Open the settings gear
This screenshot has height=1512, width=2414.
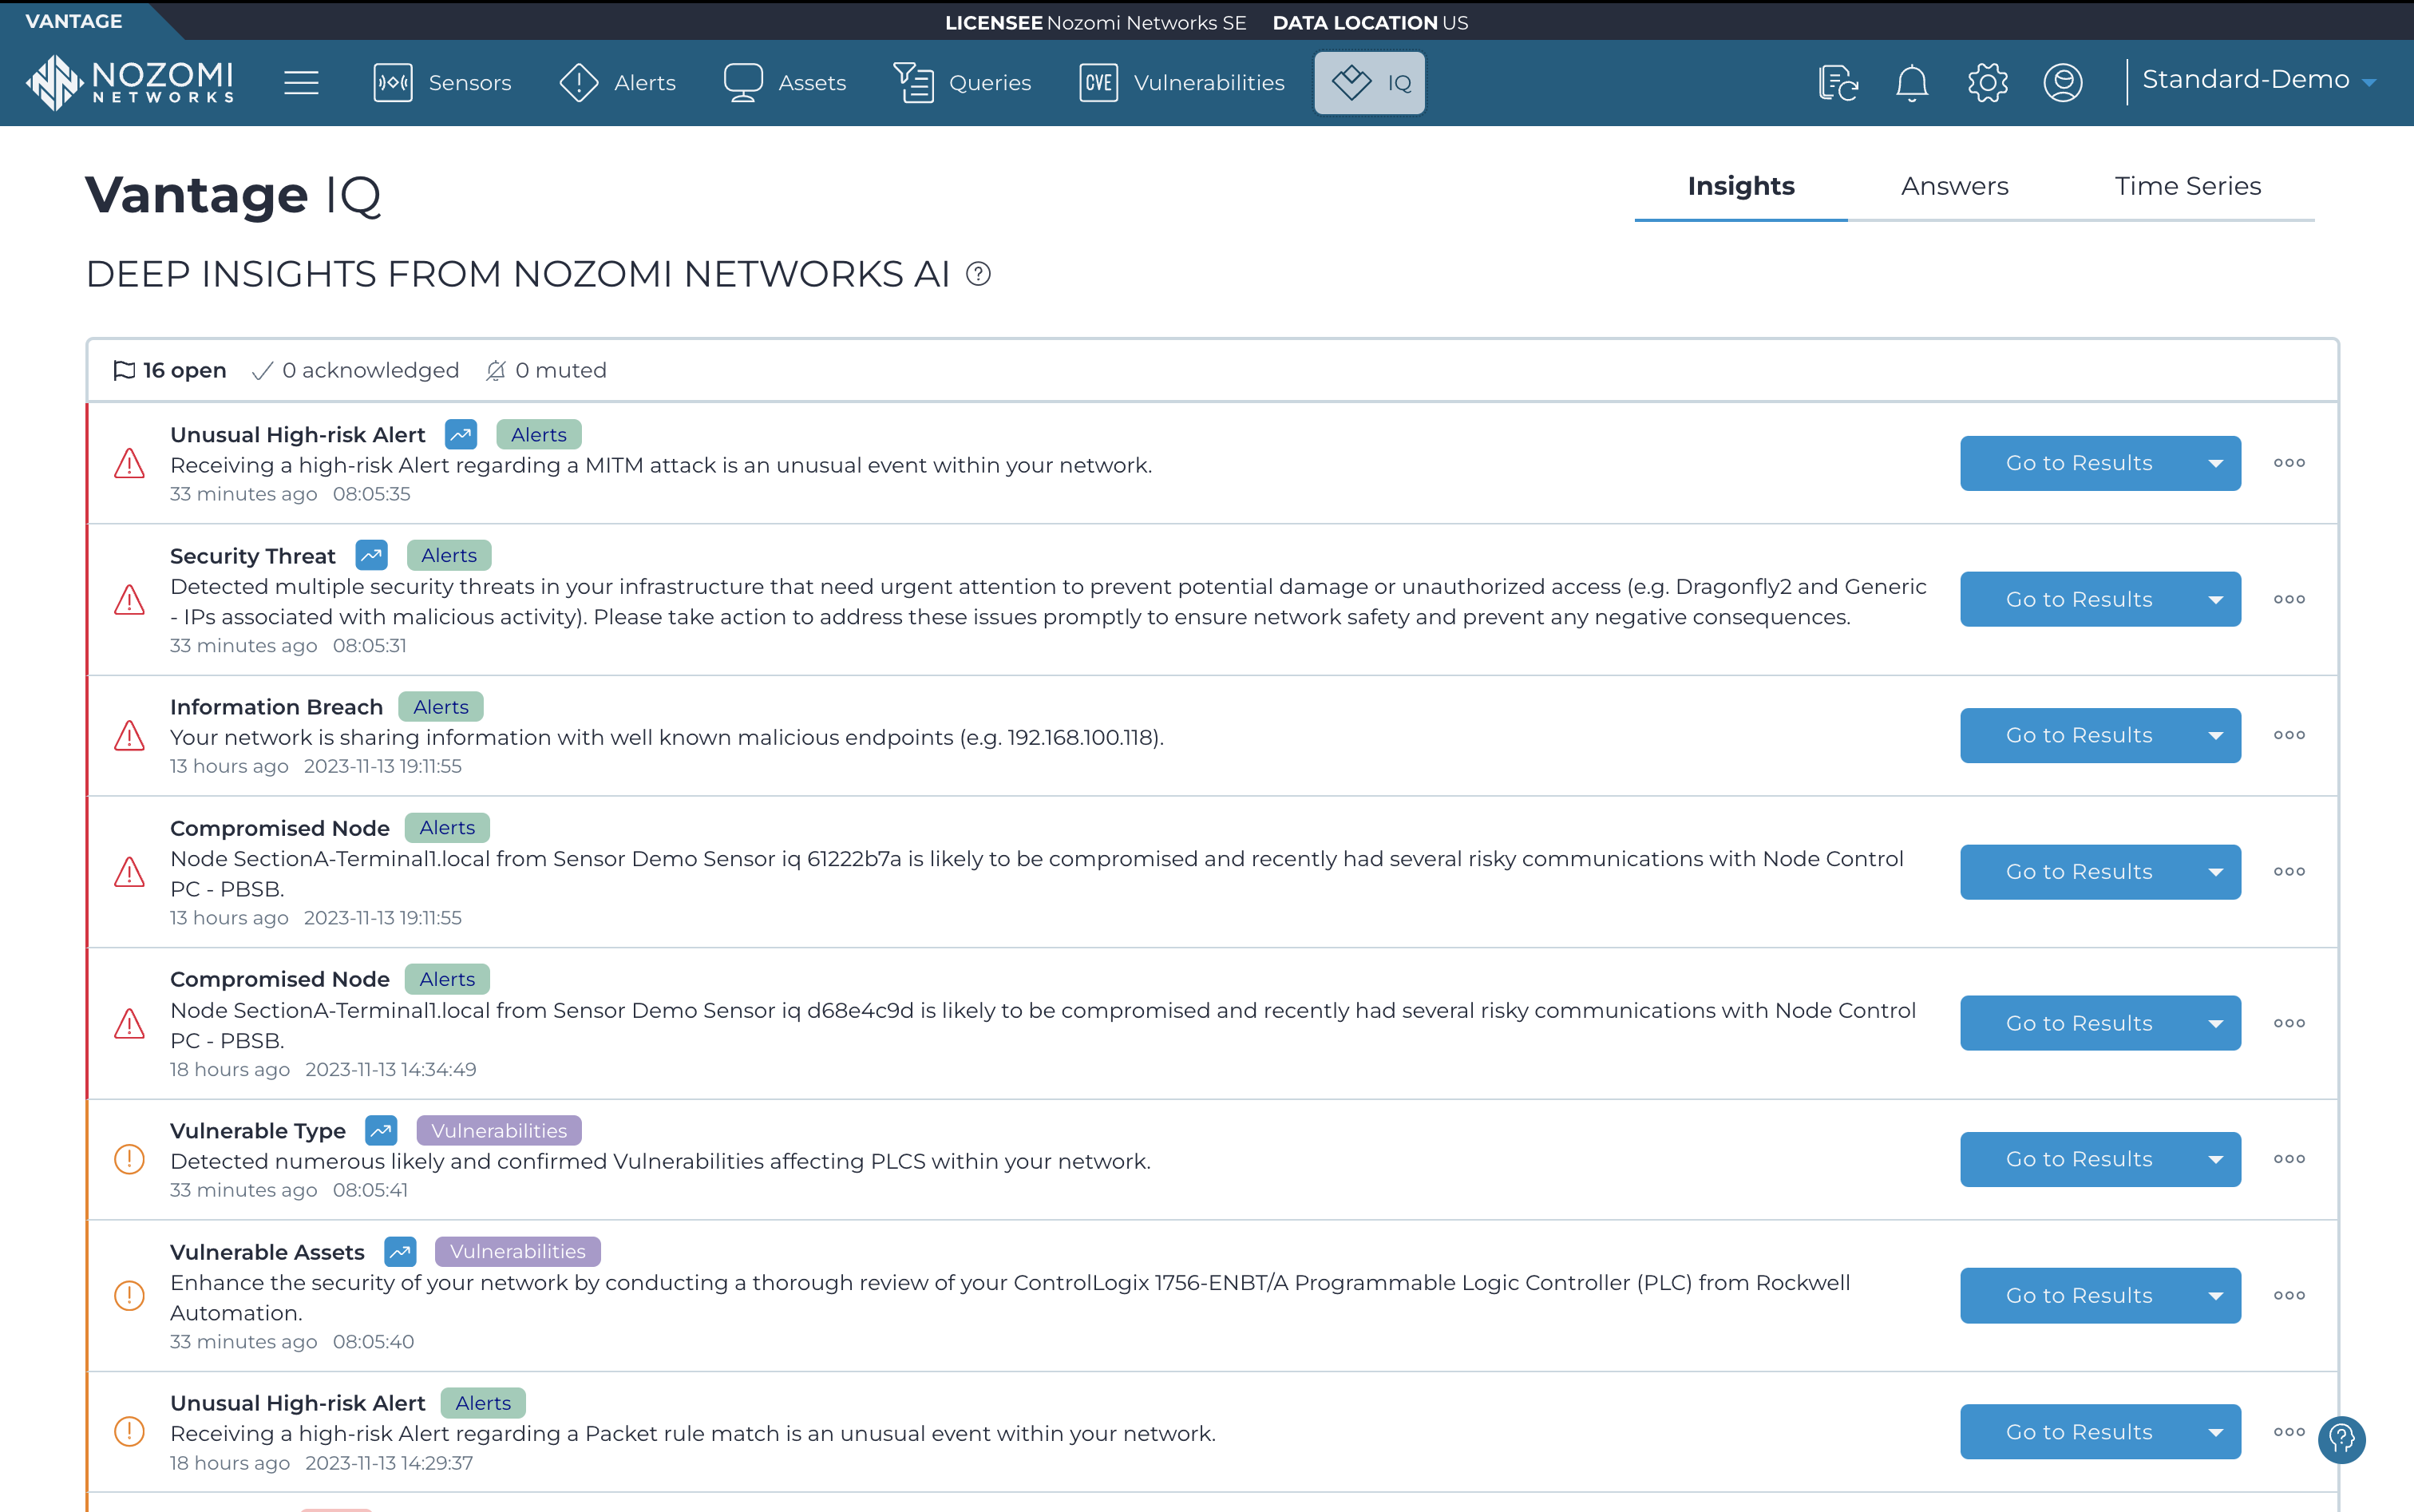(1987, 83)
